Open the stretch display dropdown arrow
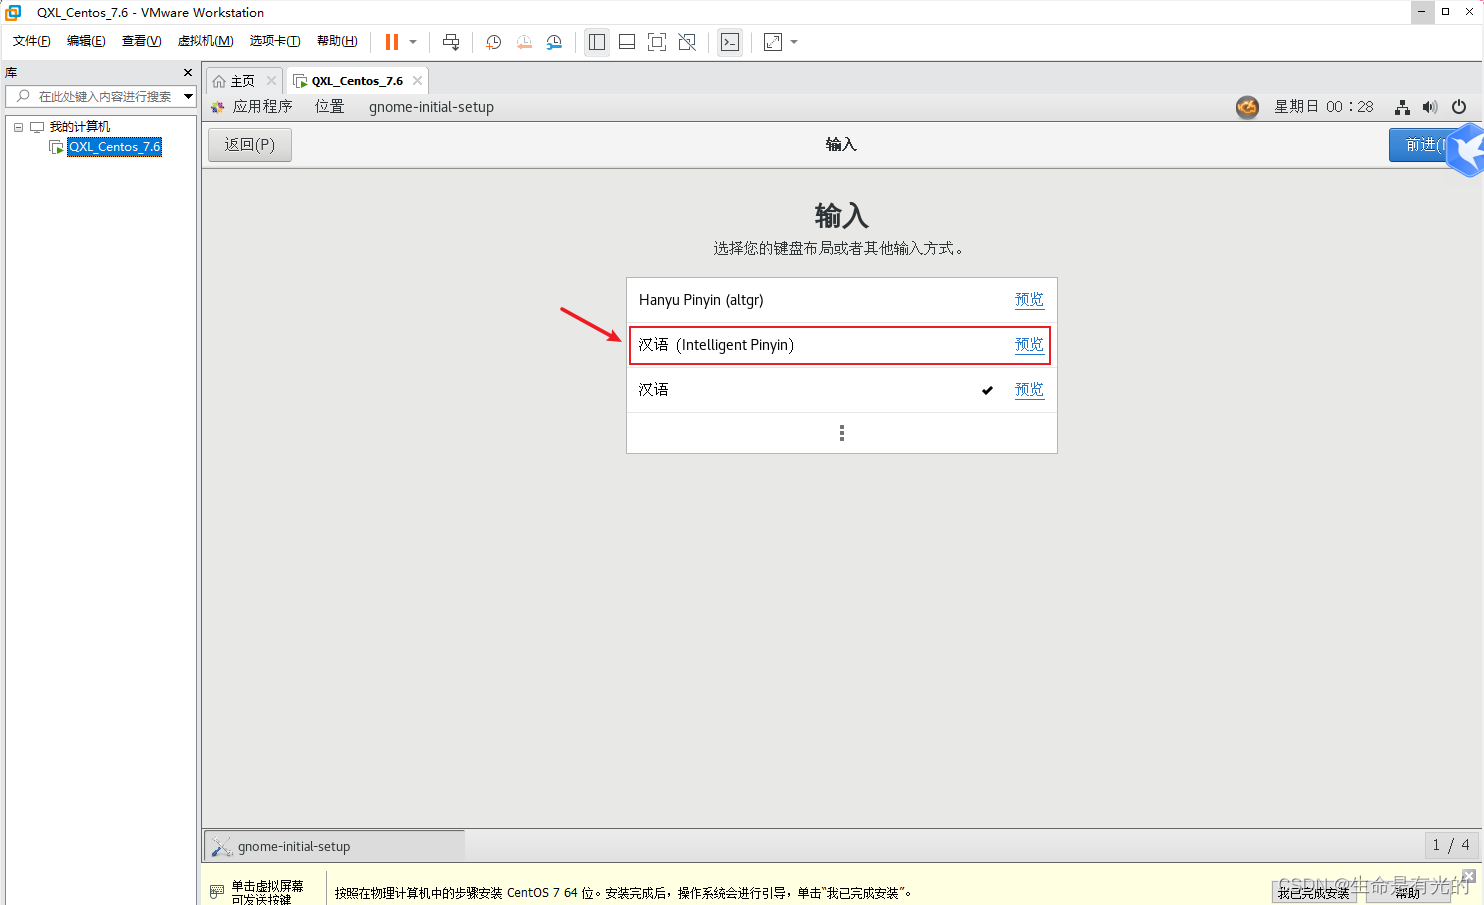 (794, 42)
